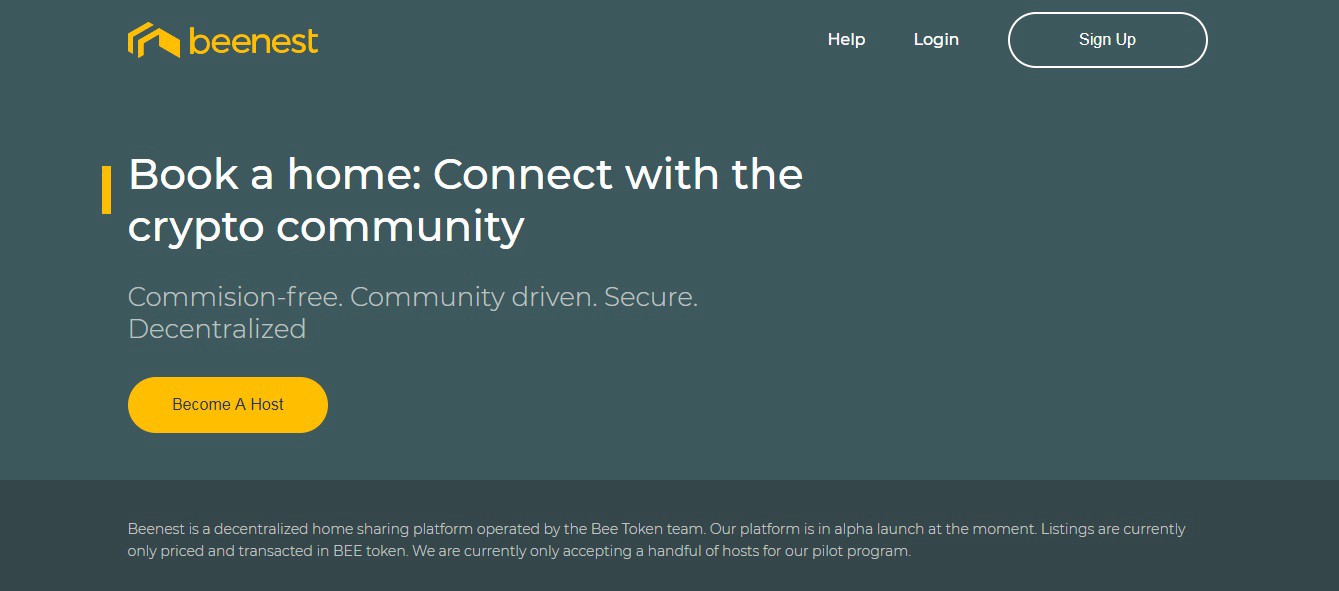The height and width of the screenshot is (591, 1339).
Task: Click "Connect with the" in the heading
Action: coord(618,175)
